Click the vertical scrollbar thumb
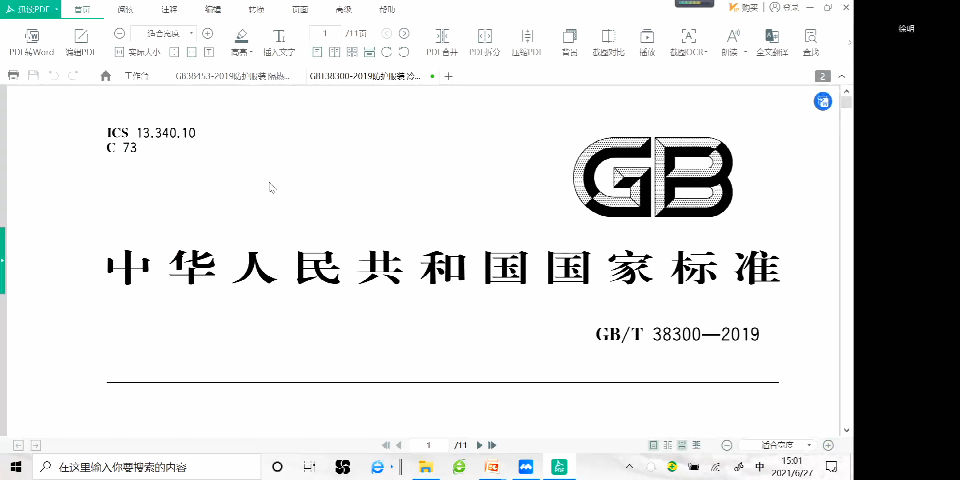The width and height of the screenshot is (960, 480). pyautogui.click(x=847, y=102)
